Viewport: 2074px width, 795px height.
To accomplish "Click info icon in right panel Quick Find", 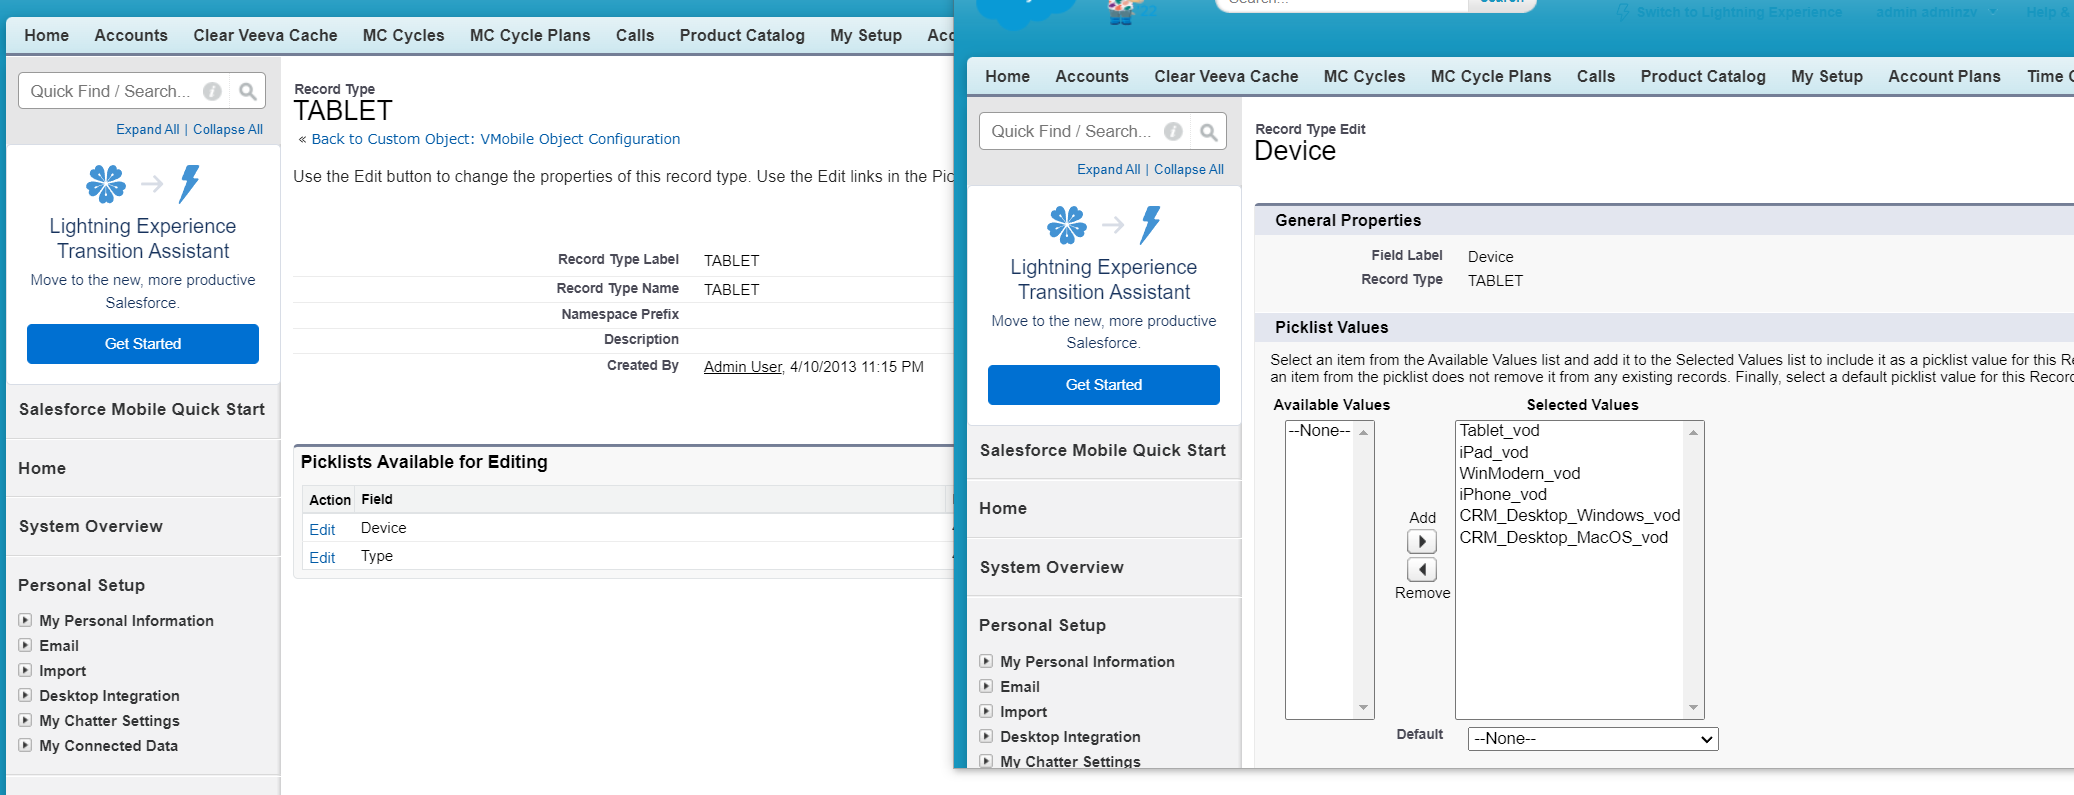I will [x=1173, y=132].
